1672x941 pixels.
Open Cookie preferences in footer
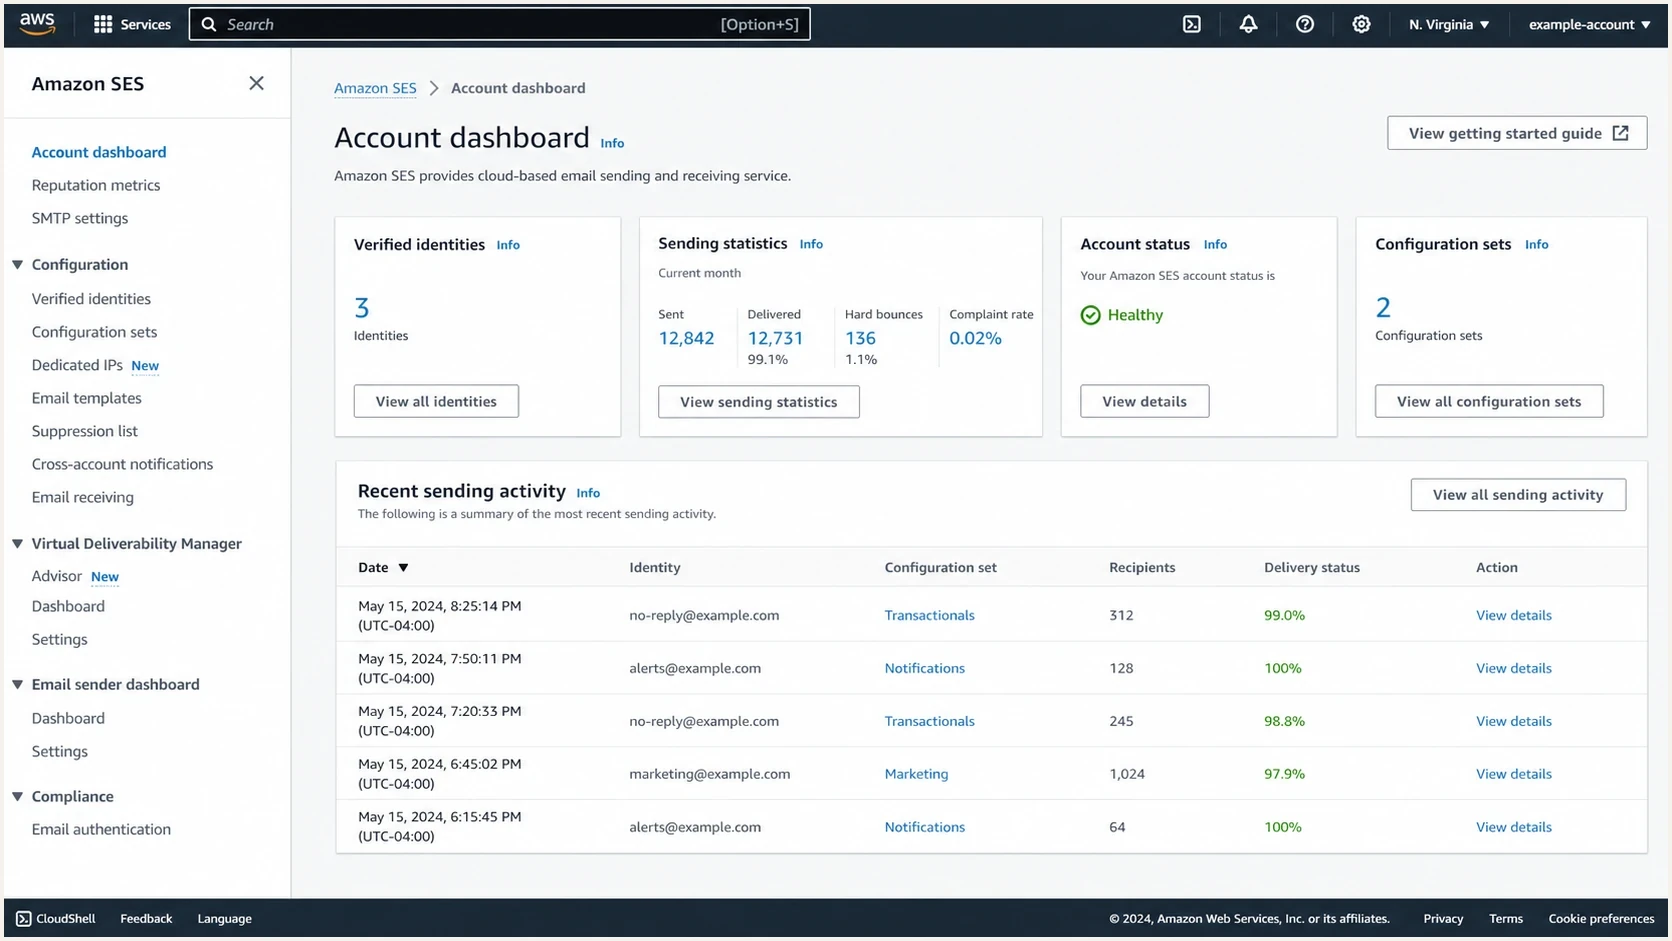(x=1601, y=918)
